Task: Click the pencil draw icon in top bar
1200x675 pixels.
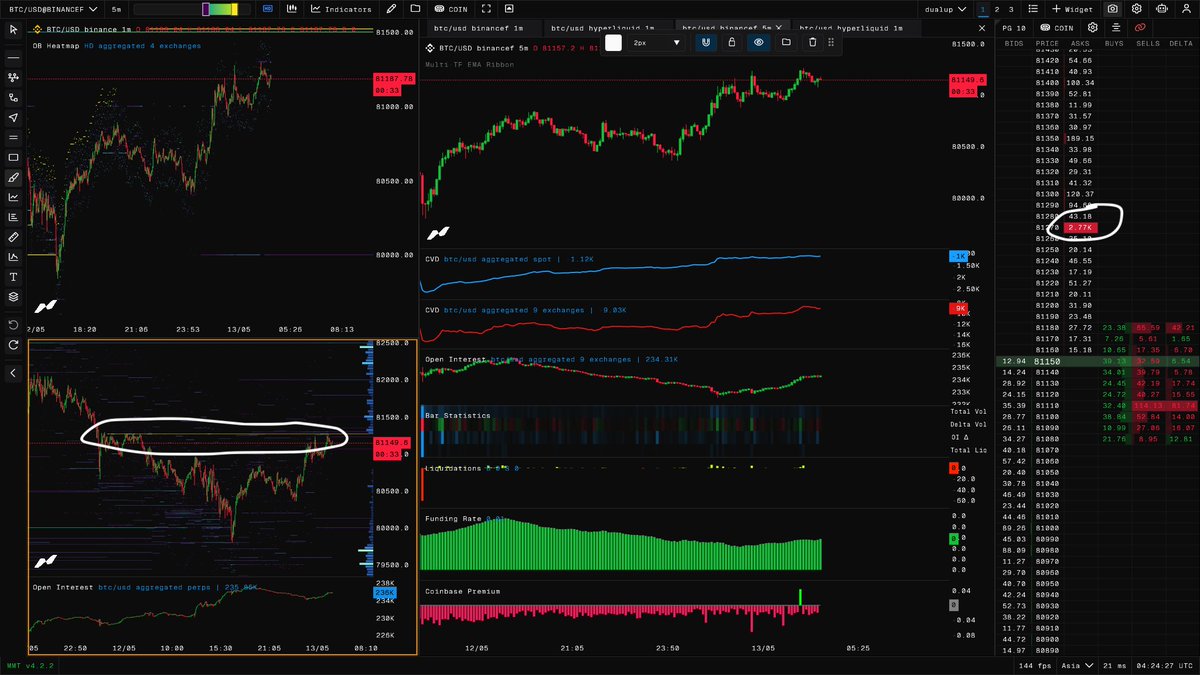Action: [x=390, y=9]
